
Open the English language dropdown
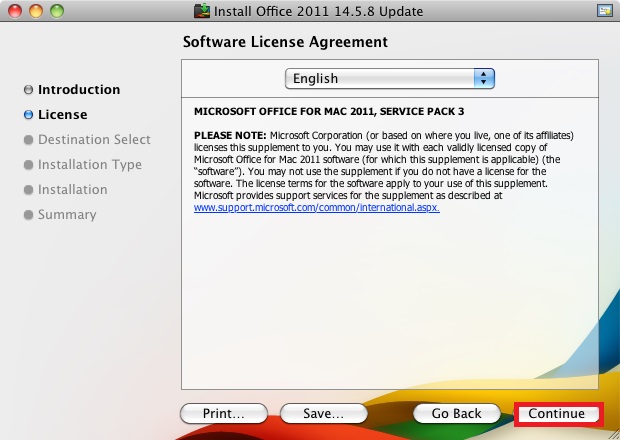390,78
